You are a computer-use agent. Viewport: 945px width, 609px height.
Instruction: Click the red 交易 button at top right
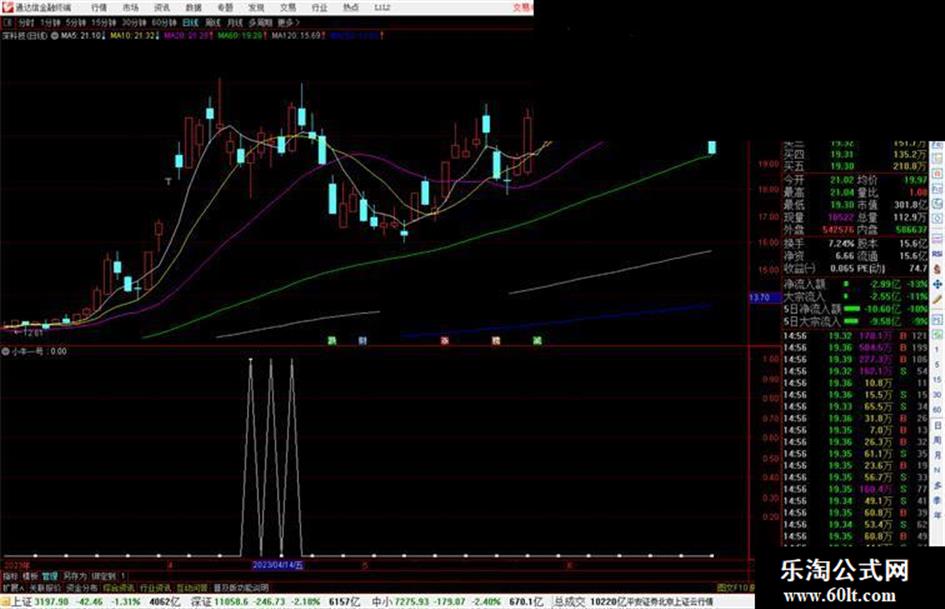pyautogui.click(x=523, y=7)
